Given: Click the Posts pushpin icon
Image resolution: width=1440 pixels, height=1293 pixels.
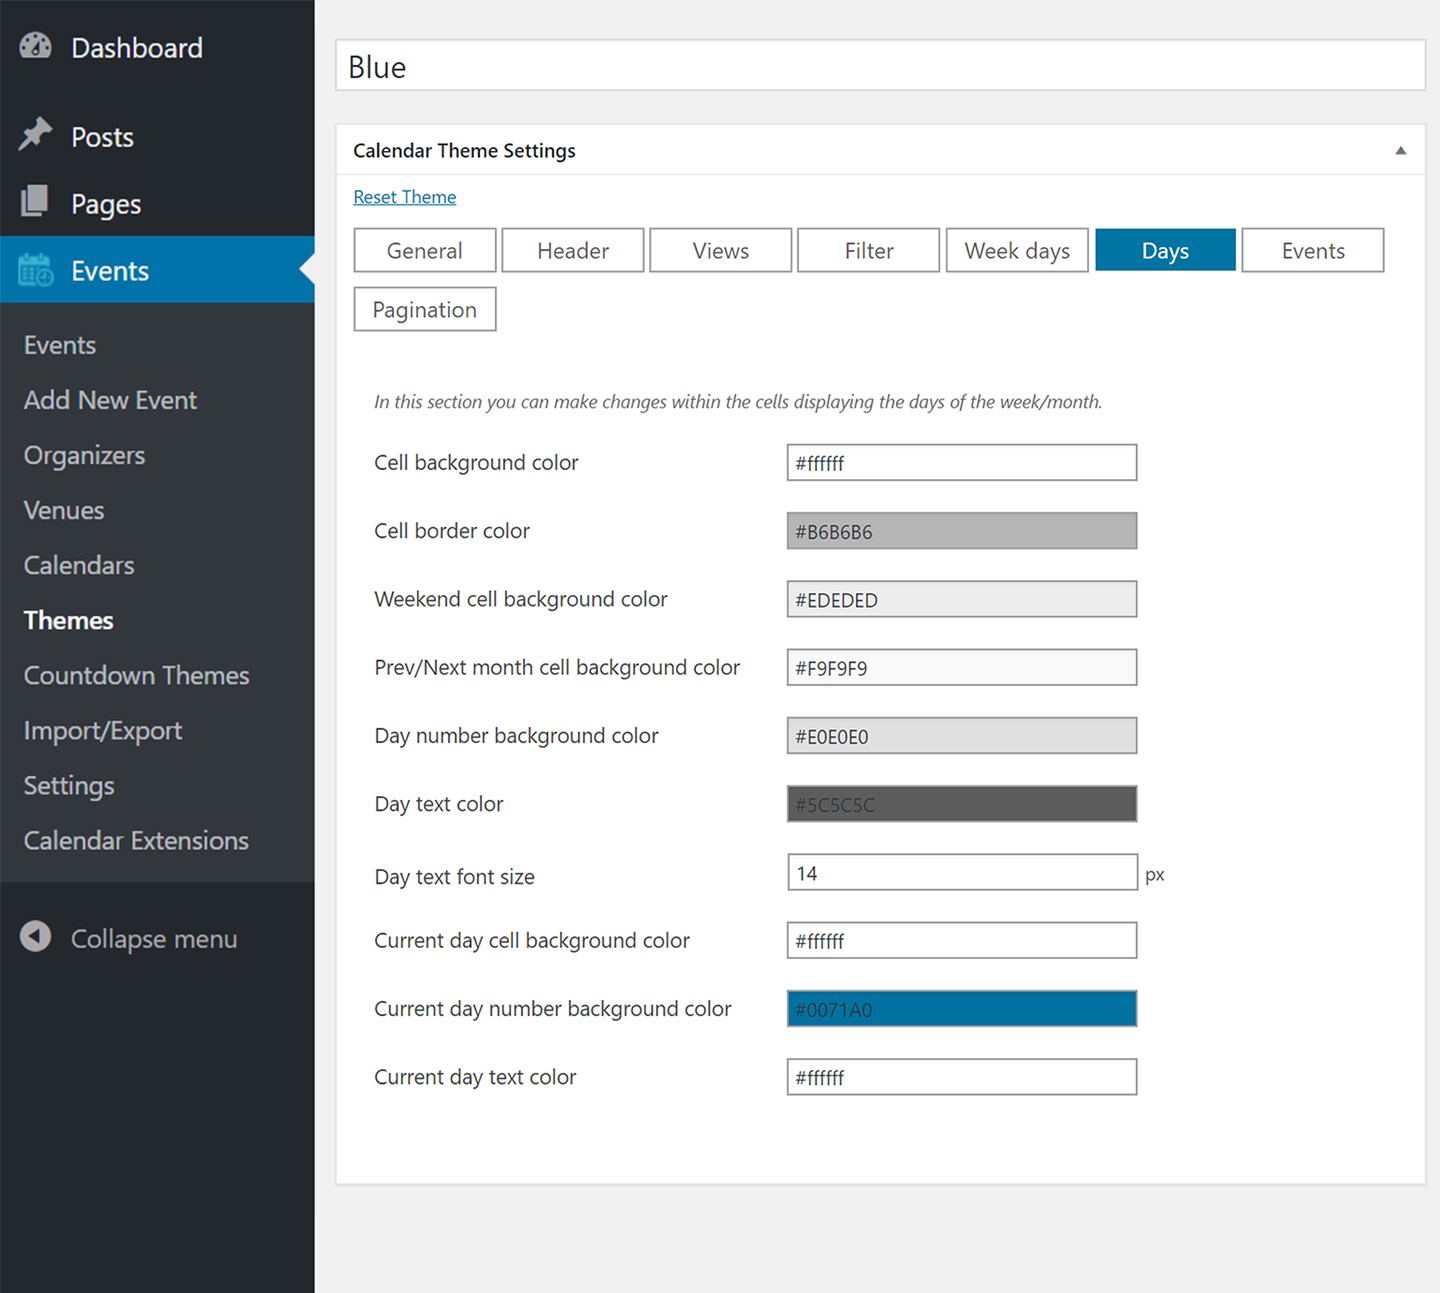Looking at the screenshot, I should 36,135.
